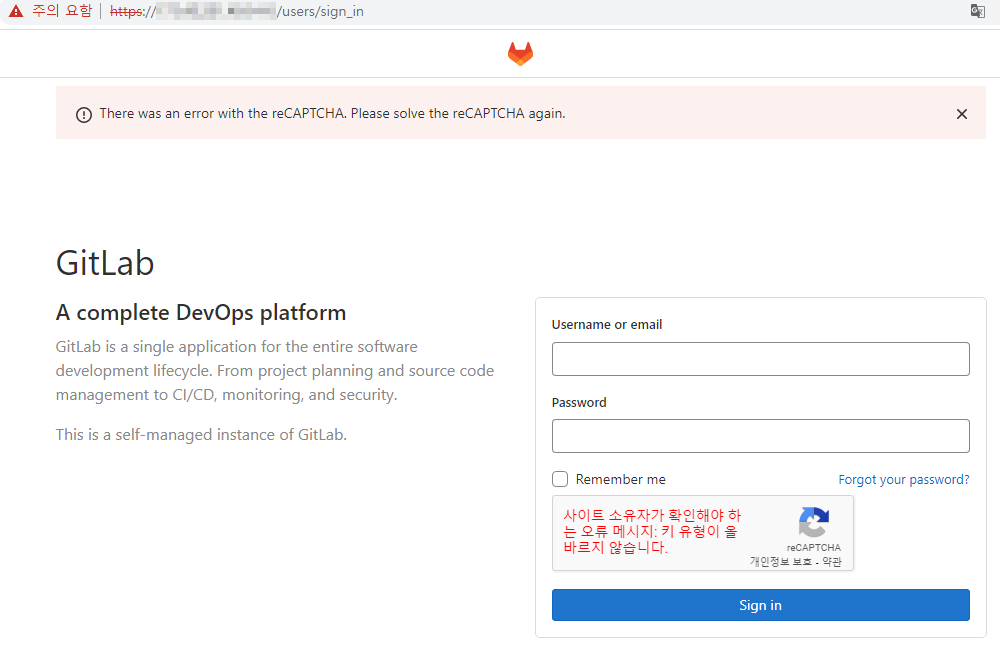Click 'This is a self-managed instance' text
The width and height of the screenshot is (1000, 646).
[x=201, y=435]
